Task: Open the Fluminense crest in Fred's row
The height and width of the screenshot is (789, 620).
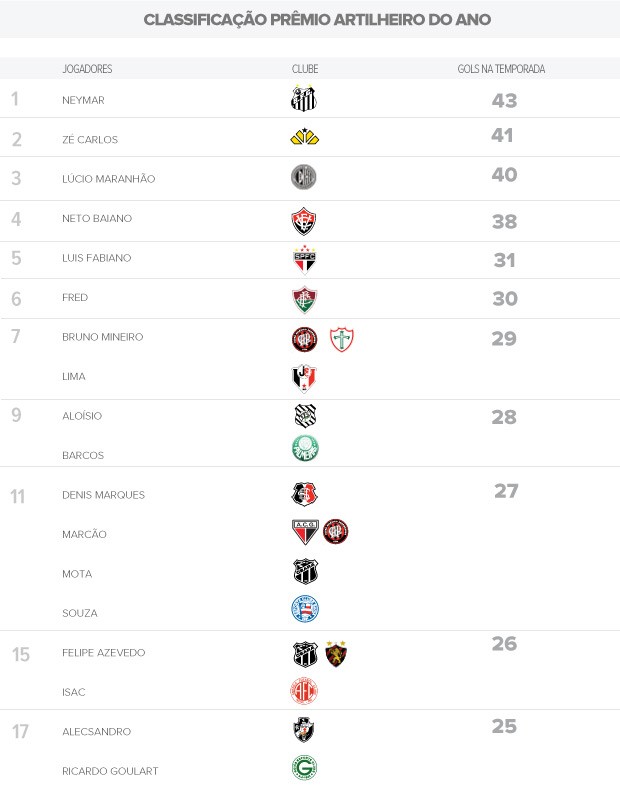Action: (x=304, y=299)
